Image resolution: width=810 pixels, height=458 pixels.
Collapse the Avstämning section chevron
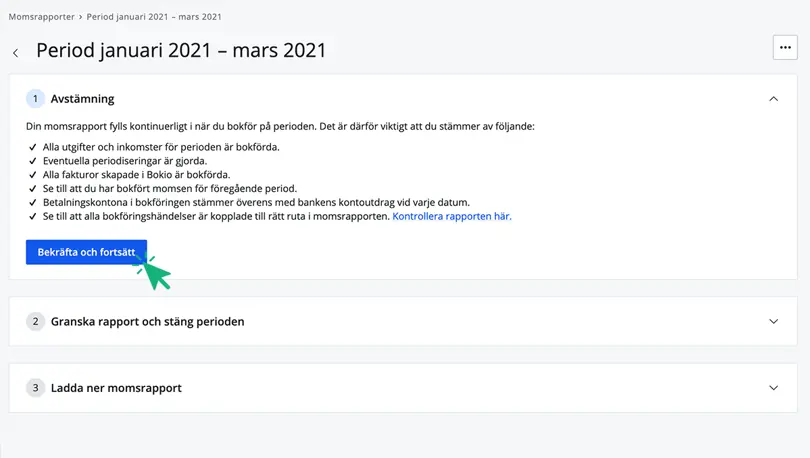pyautogui.click(x=773, y=99)
